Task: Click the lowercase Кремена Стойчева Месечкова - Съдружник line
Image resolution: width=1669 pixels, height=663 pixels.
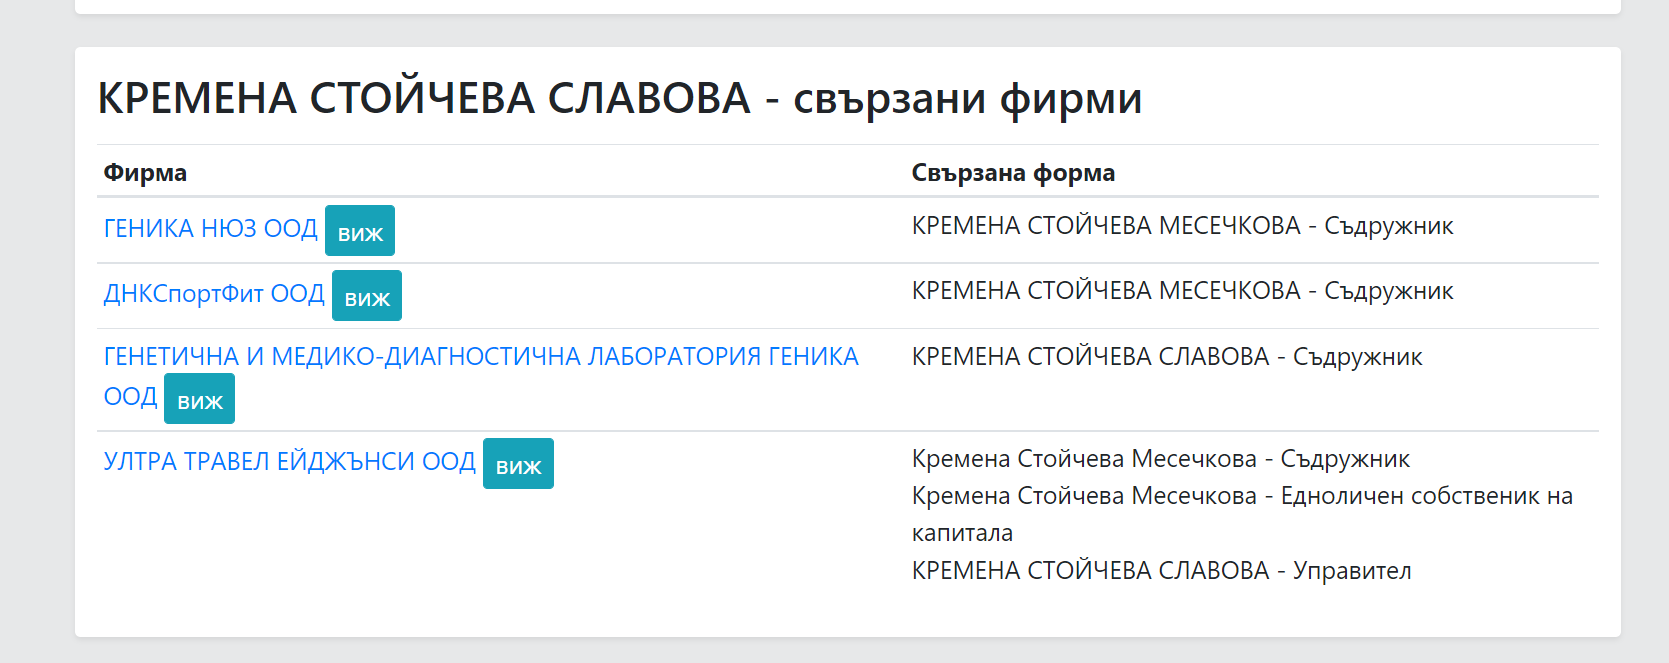Action: click(1161, 459)
